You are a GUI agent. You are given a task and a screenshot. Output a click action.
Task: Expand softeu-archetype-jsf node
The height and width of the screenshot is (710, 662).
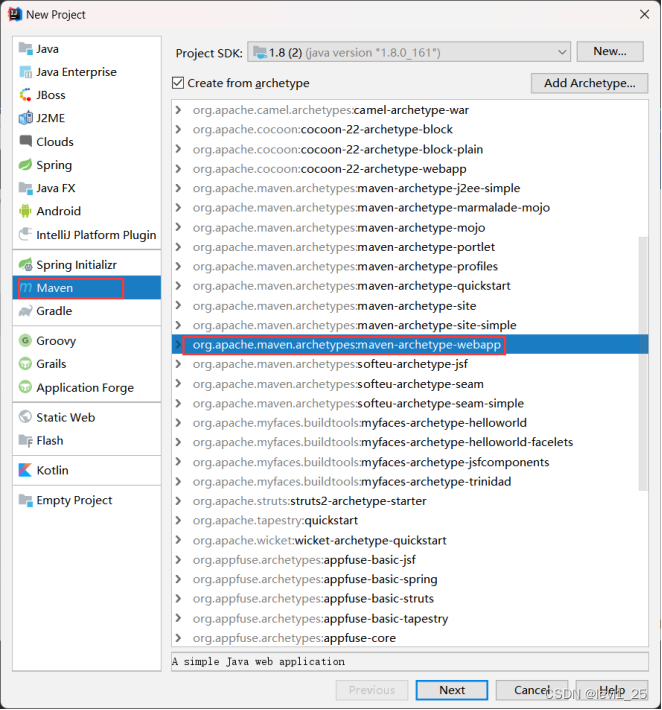[x=178, y=364]
